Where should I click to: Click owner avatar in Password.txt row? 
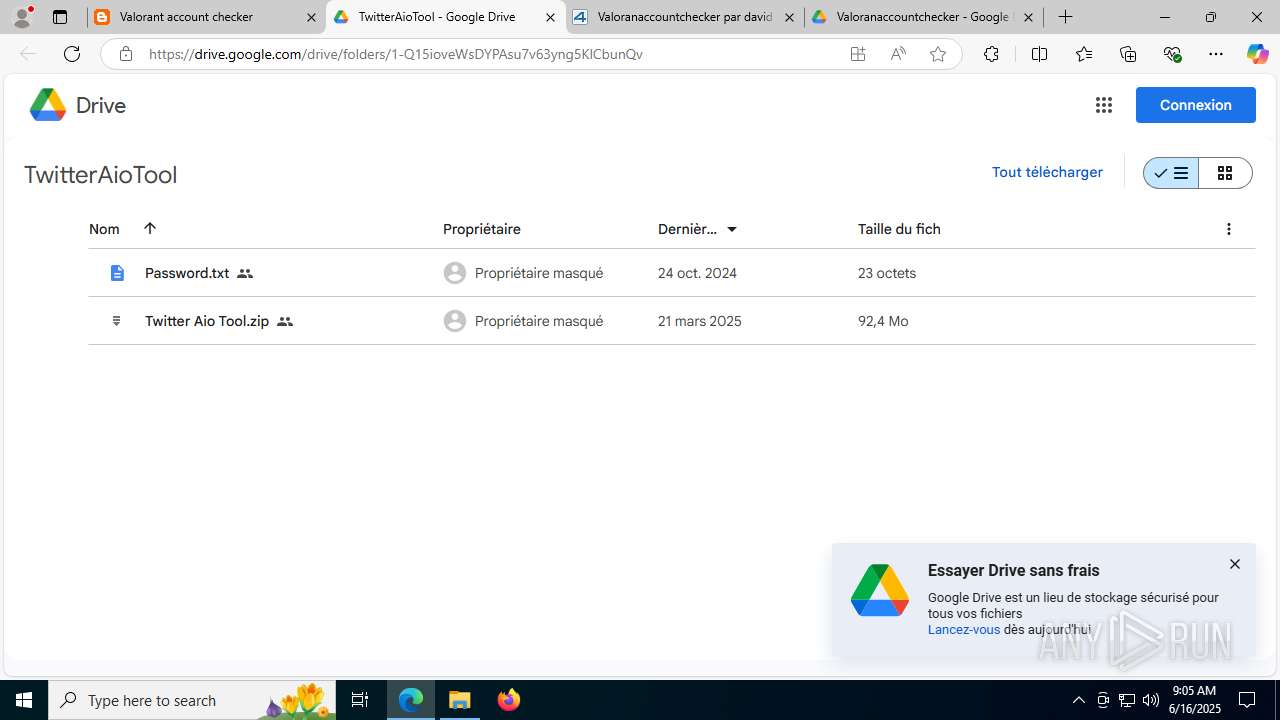coord(455,273)
